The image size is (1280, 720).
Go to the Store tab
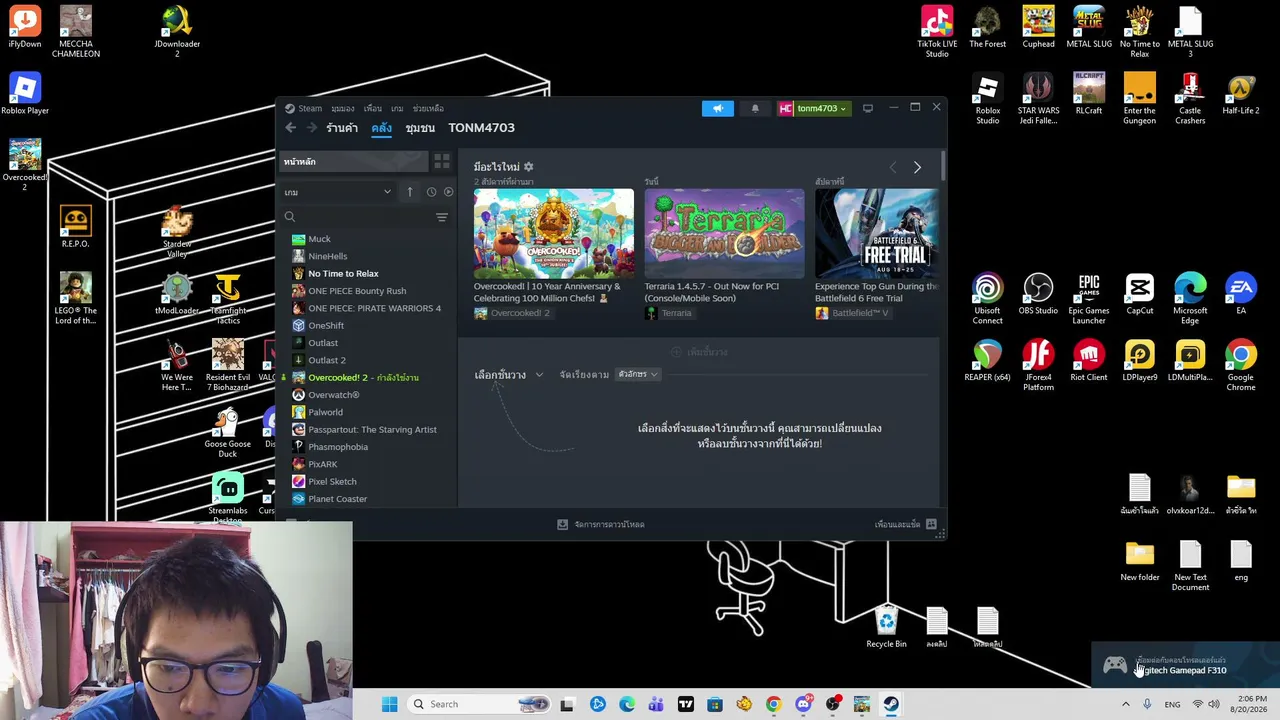click(342, 128)
